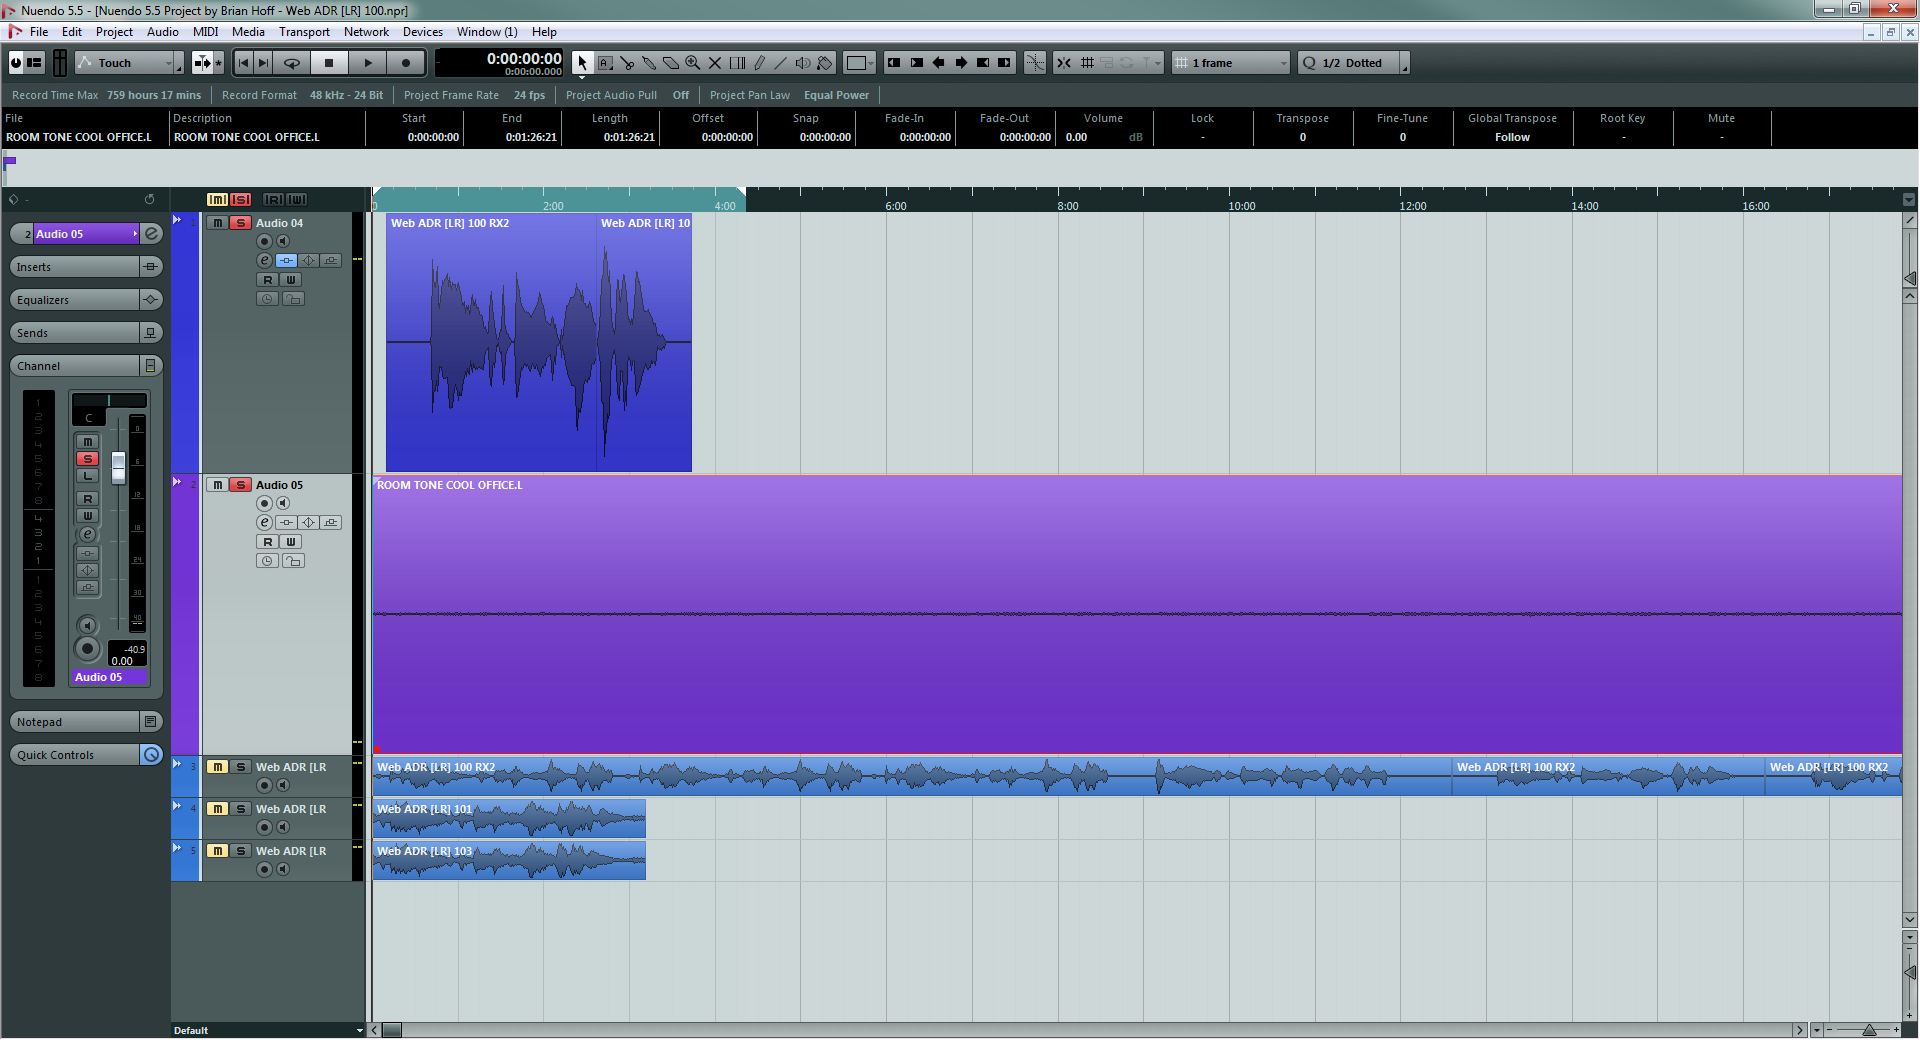Viewport: 1920px width, 1040px height.
Task: Click Go to Next Marker transport button
Action: click(263, 63)
